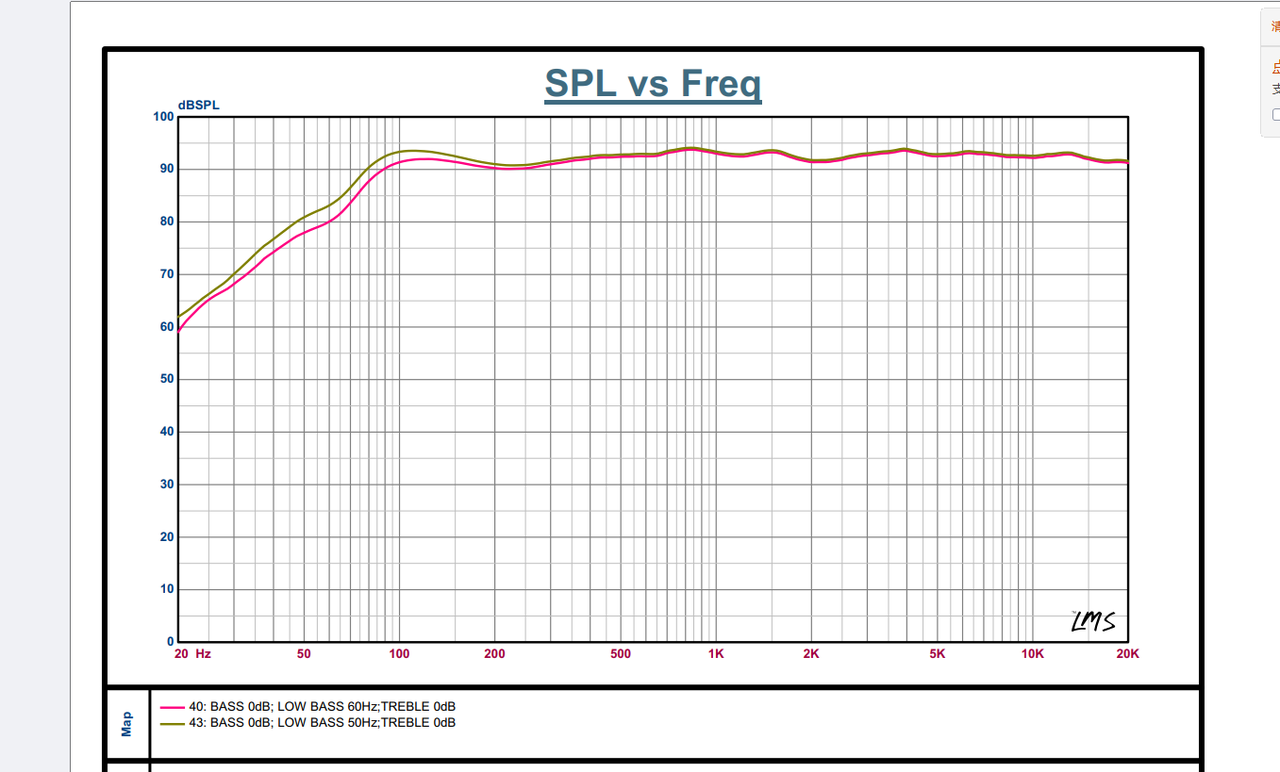
Task: Click the 20K frequency axis label
Action: (x=1127, y=654)
